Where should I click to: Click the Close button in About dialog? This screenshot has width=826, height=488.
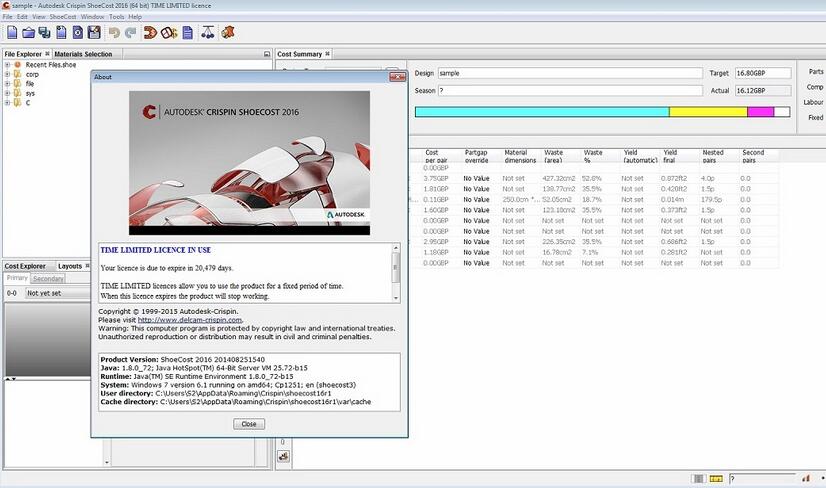249,424
